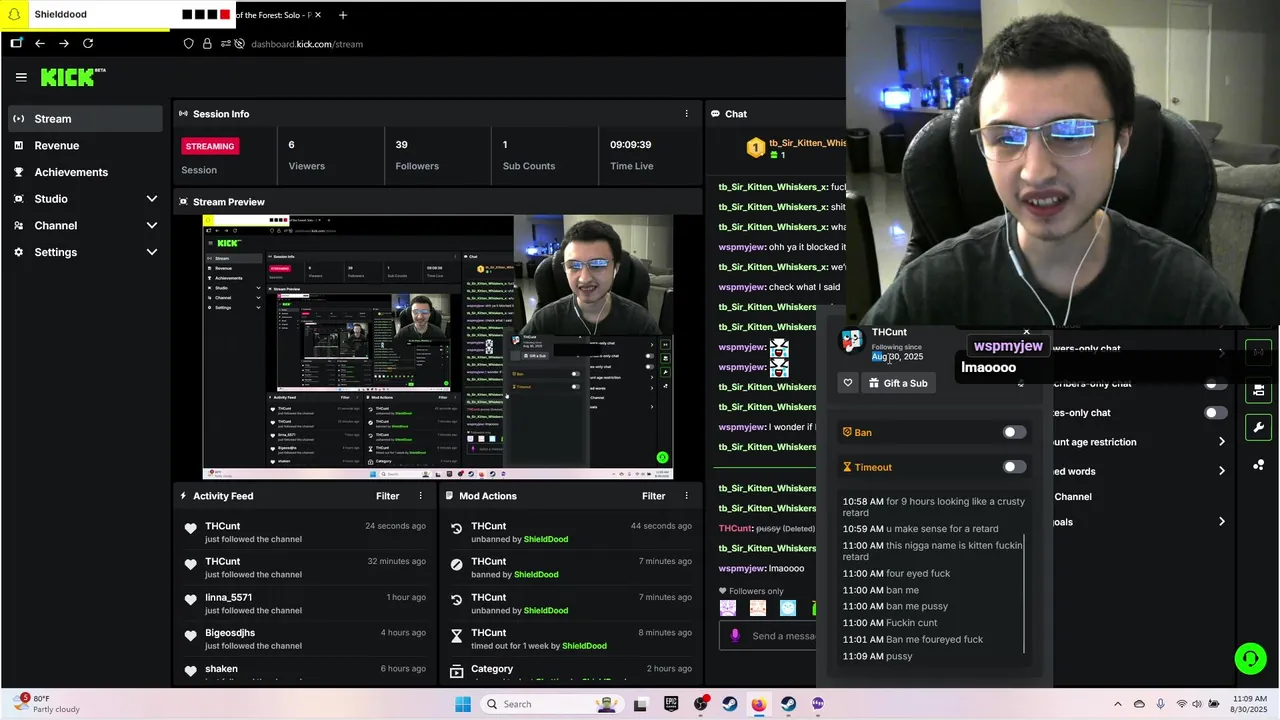
Task: Switch to the 'of the Forest: Solo' tab
Action: pyautogui.click(x=279, y=15)
